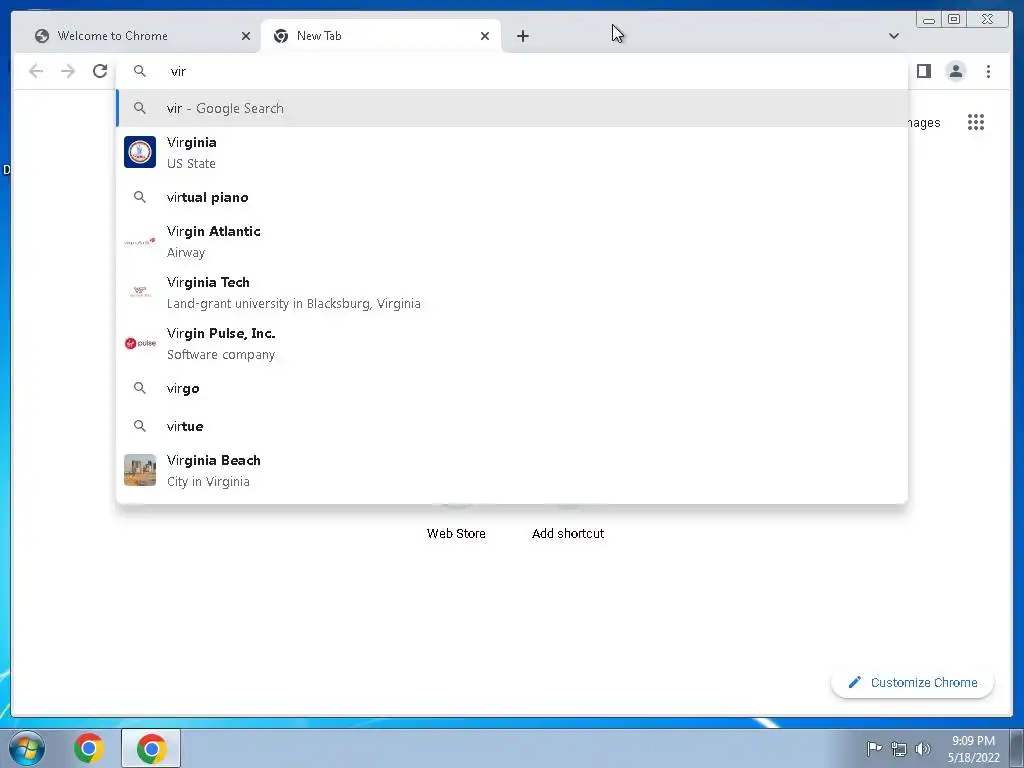
Task: Click the active Chrome taskbar icon
Action: click(x=151, y=748)
